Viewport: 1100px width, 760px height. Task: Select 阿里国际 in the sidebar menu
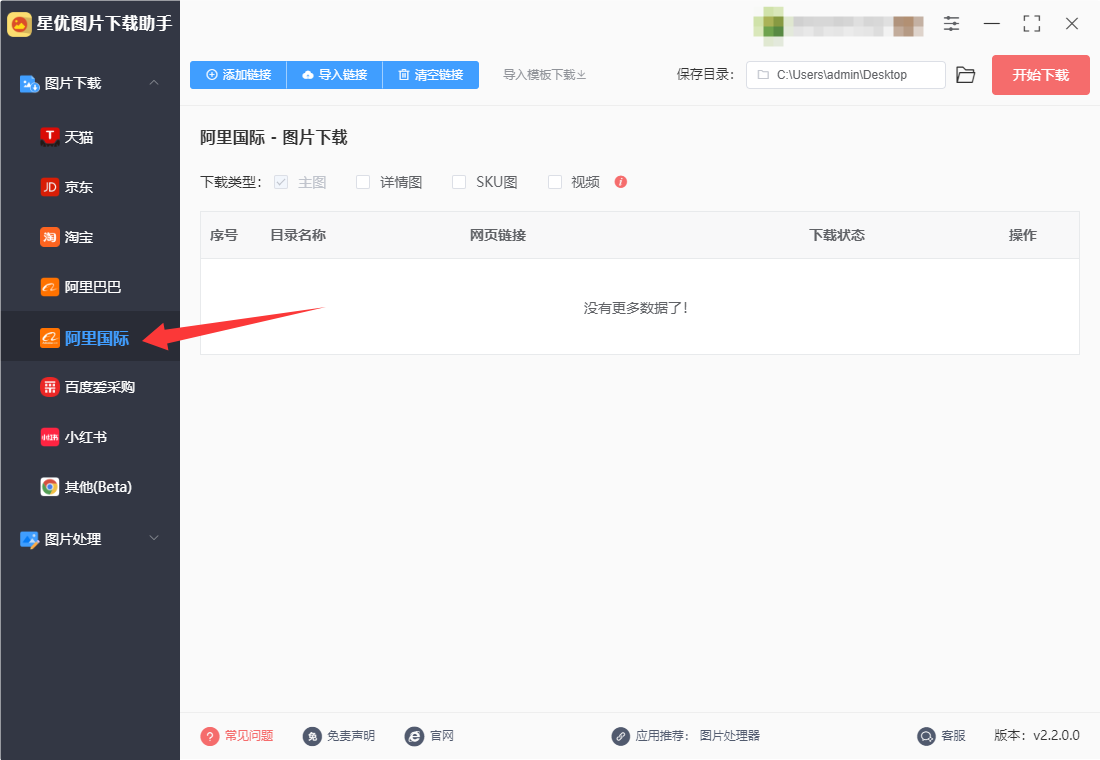click(x=90, y=337)
